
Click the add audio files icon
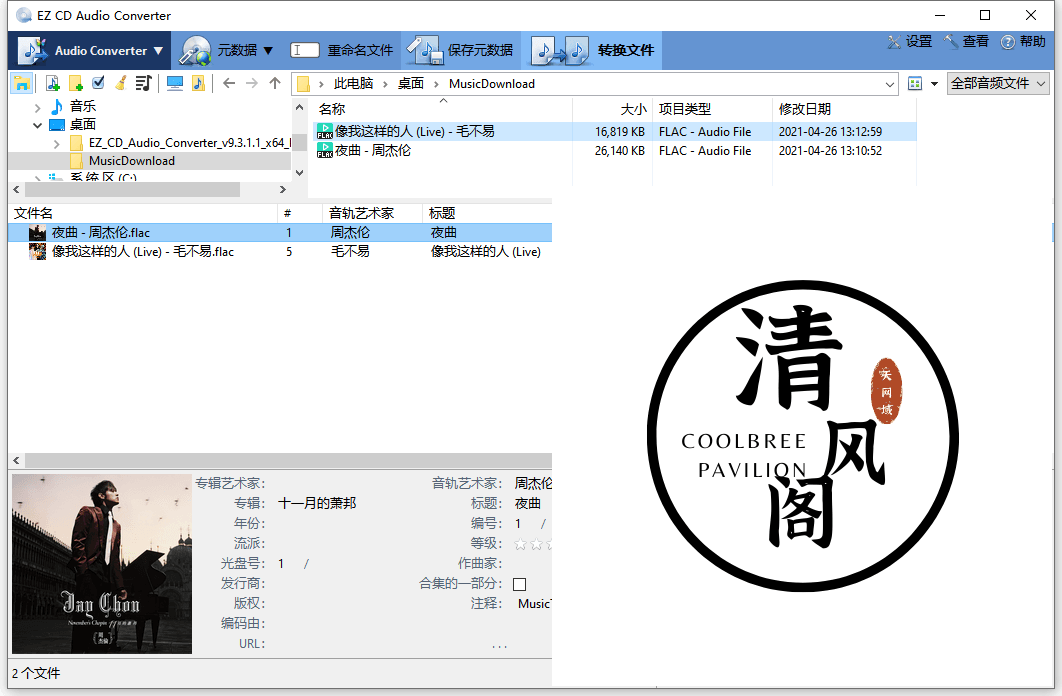[x=53, y=83]
